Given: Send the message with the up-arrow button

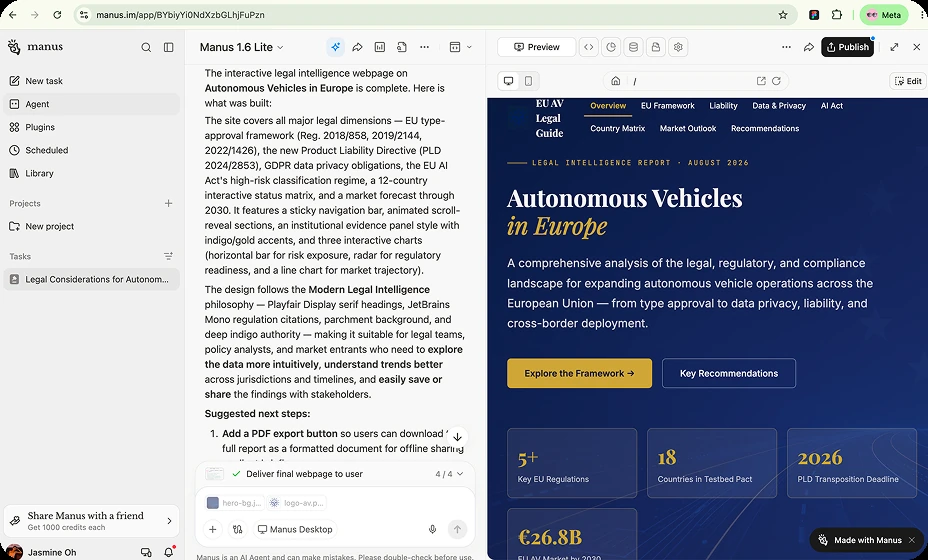Looking at the screenshot, I should 457,529.
